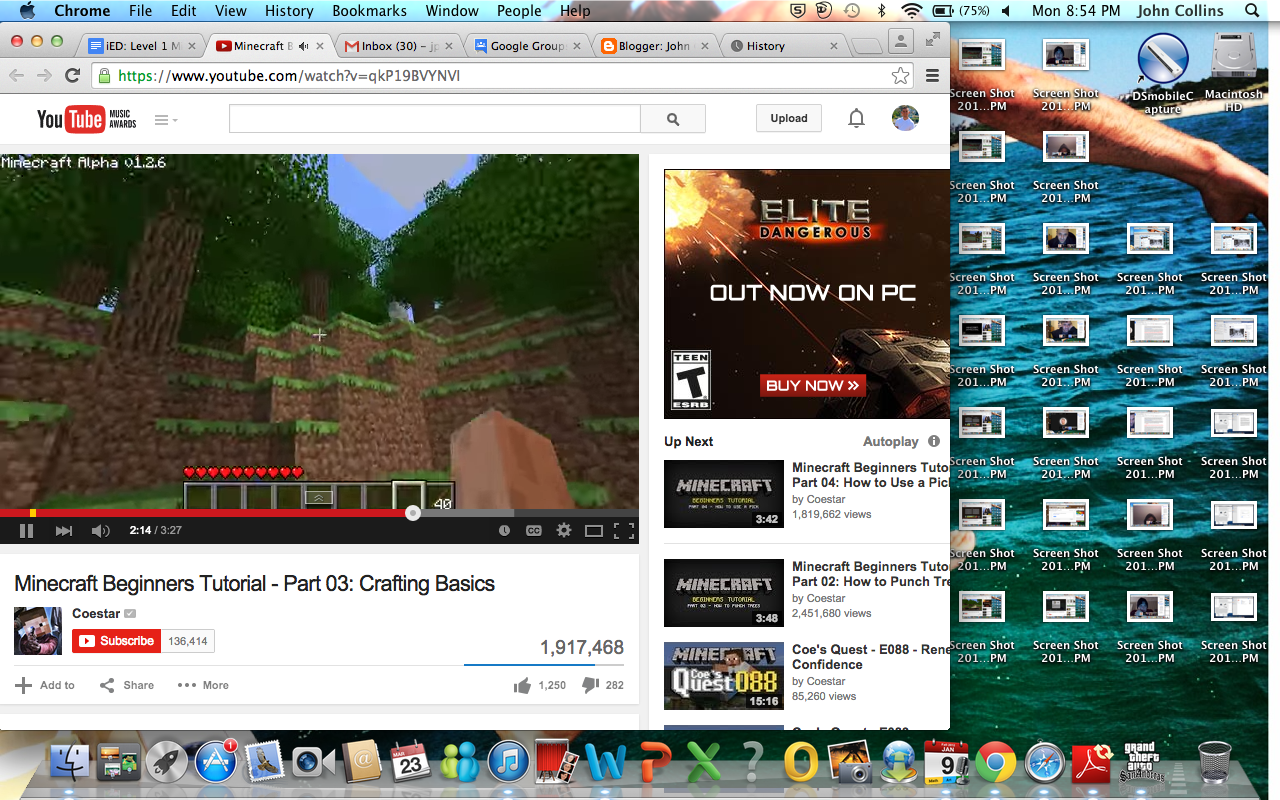Enter full screen video mode
Viewport: 1280px width, 800px height.
click(x=624, y=531)
